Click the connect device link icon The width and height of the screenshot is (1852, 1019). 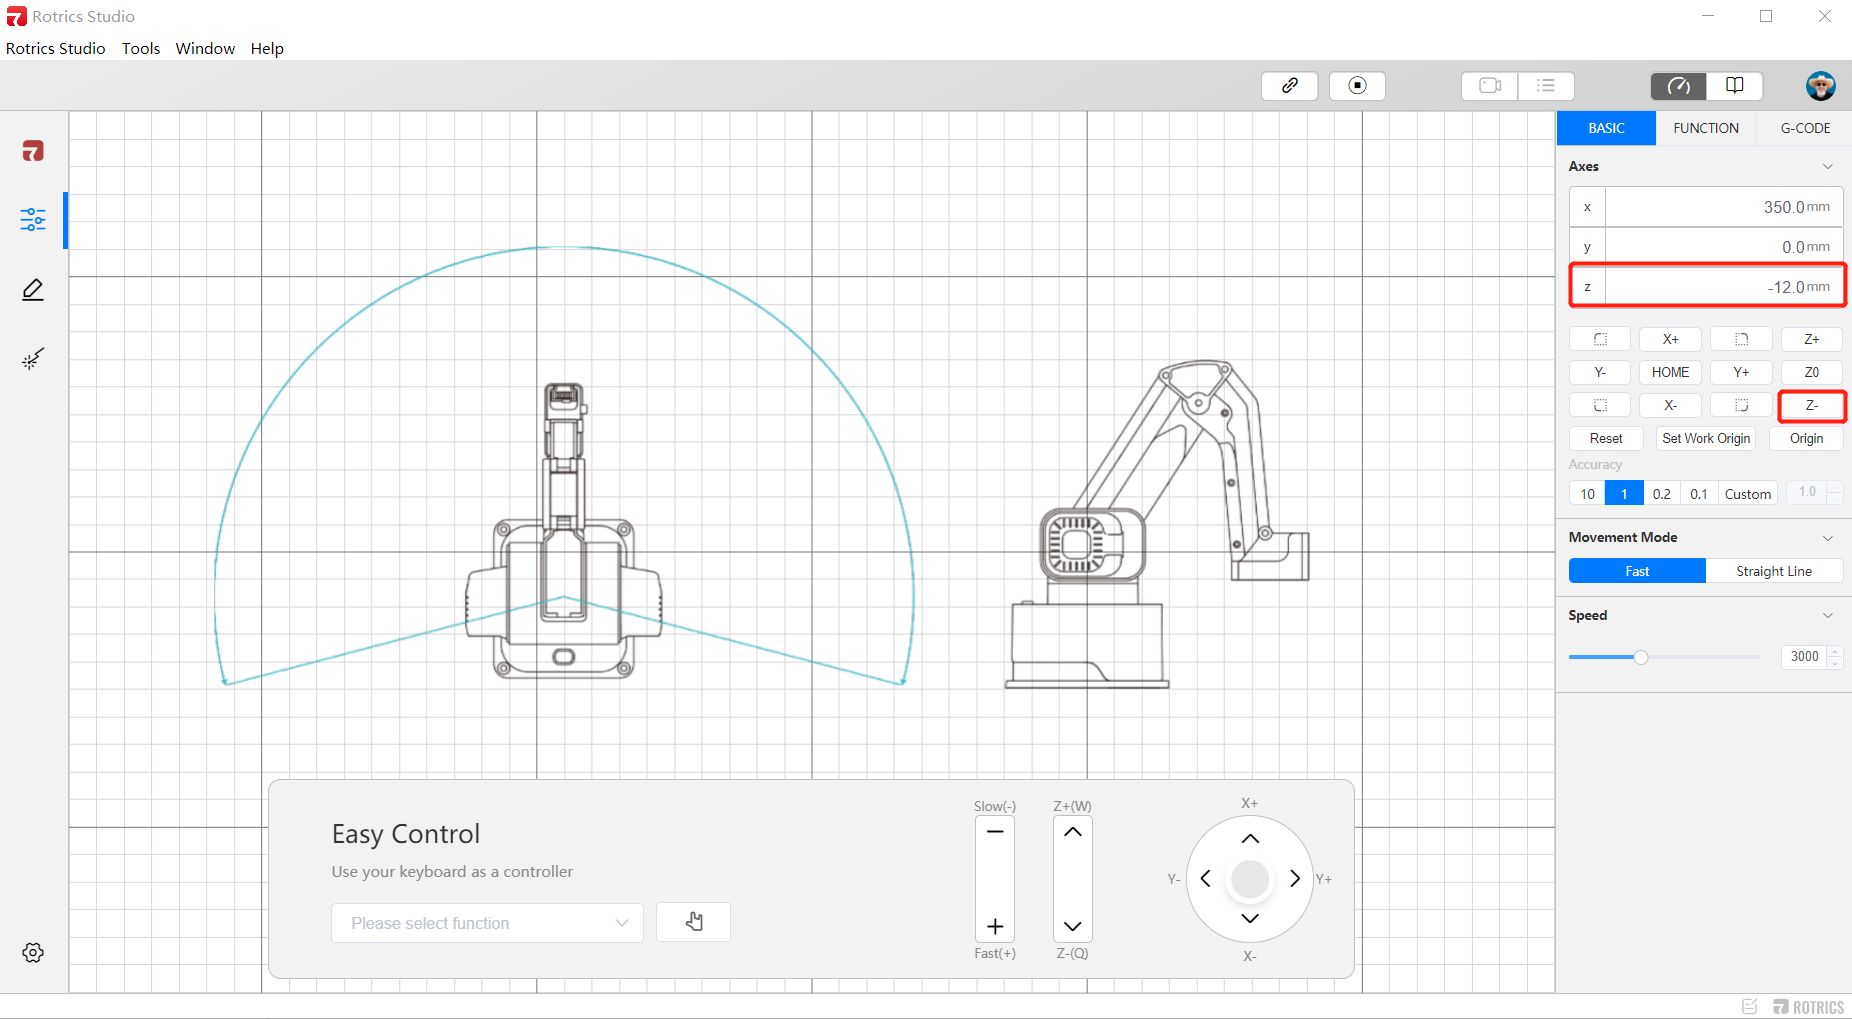[x=1290, y=85]
